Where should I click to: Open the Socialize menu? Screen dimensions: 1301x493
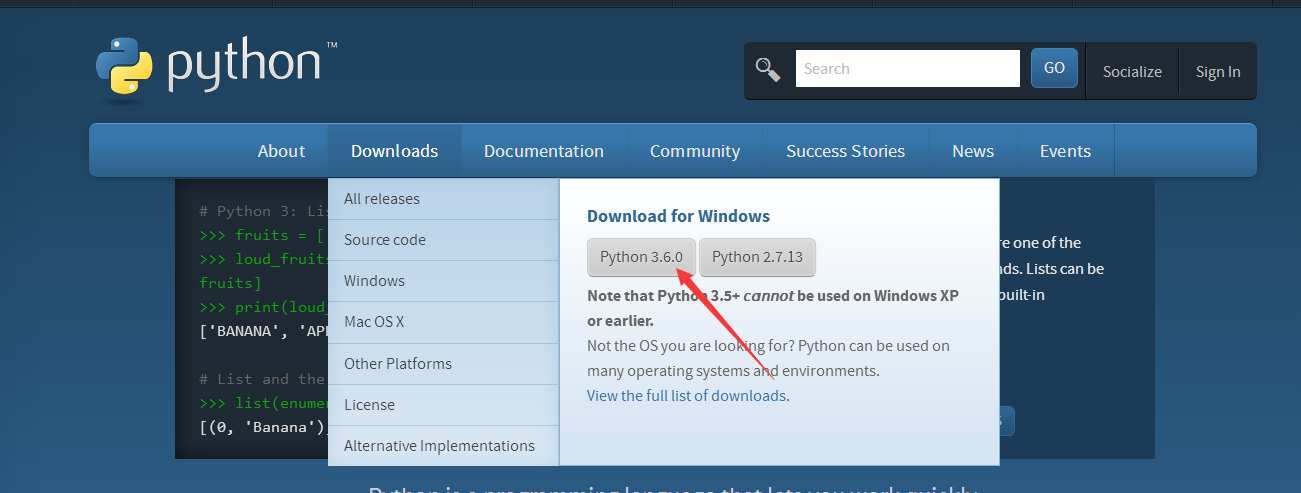(1132, 72)
